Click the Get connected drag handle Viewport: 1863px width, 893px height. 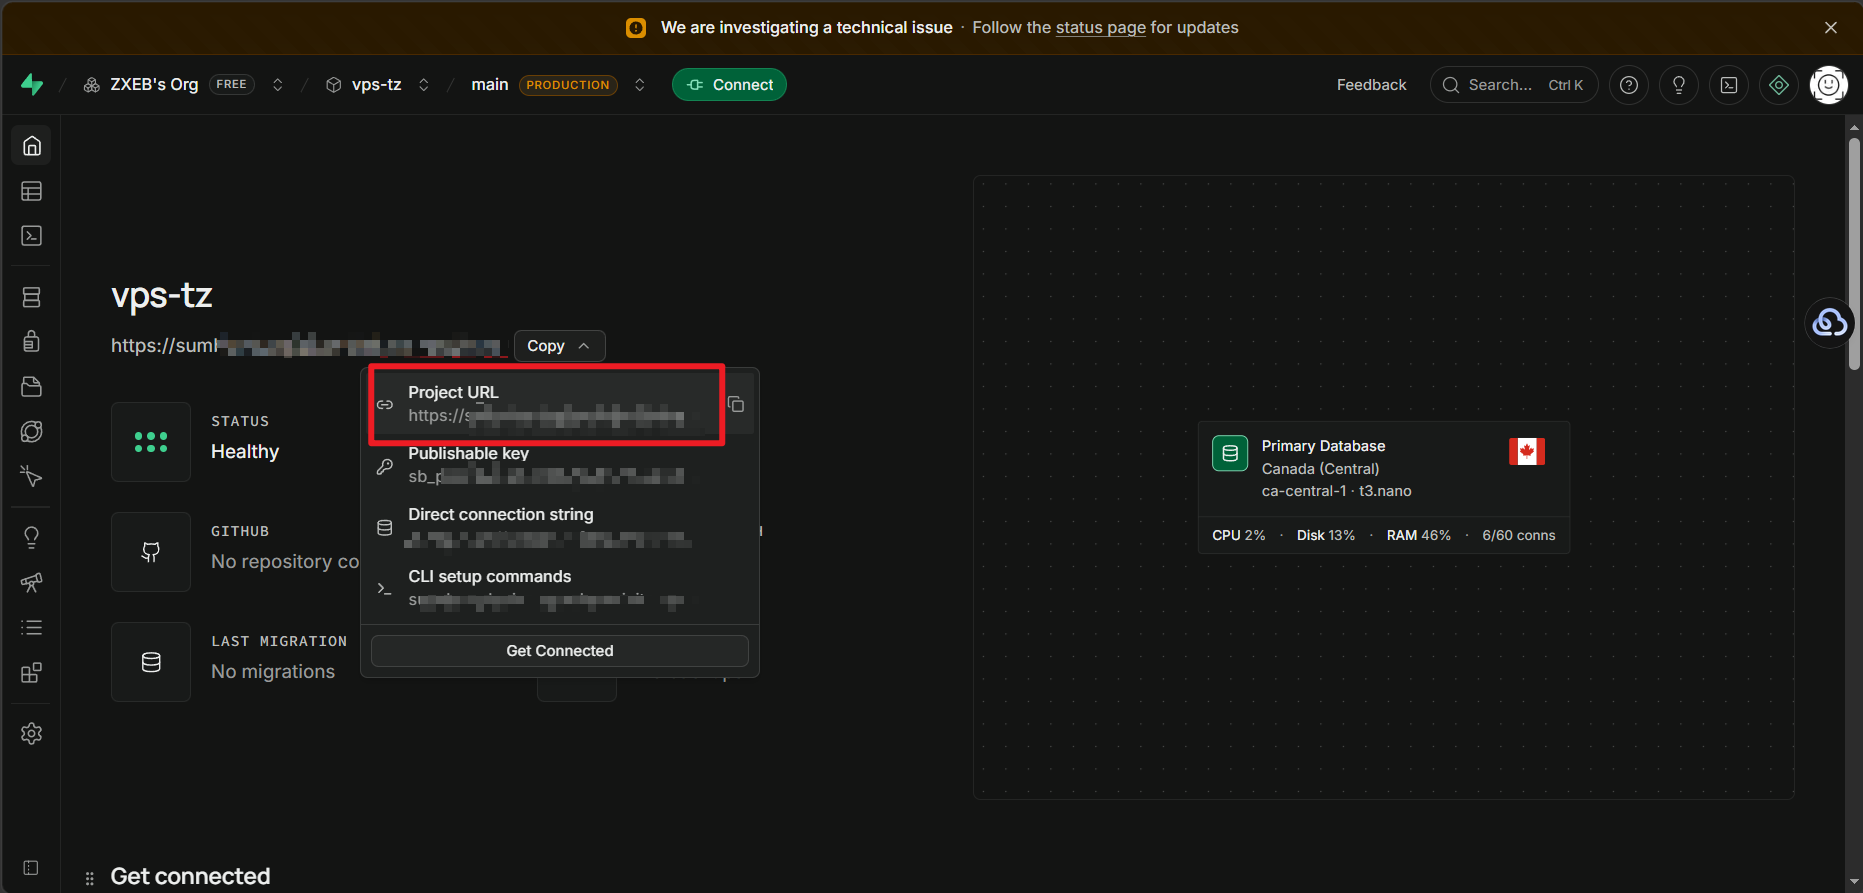[x=90, y=878]
